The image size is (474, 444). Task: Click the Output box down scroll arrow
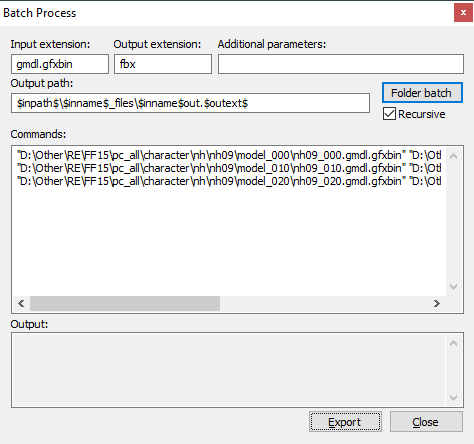(453, 397)
